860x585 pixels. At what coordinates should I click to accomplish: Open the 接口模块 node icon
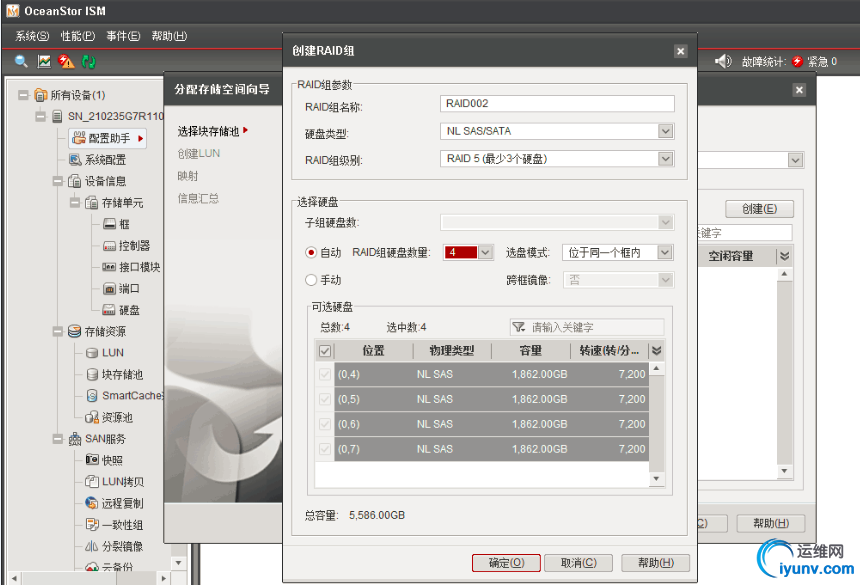coord(109,267)
